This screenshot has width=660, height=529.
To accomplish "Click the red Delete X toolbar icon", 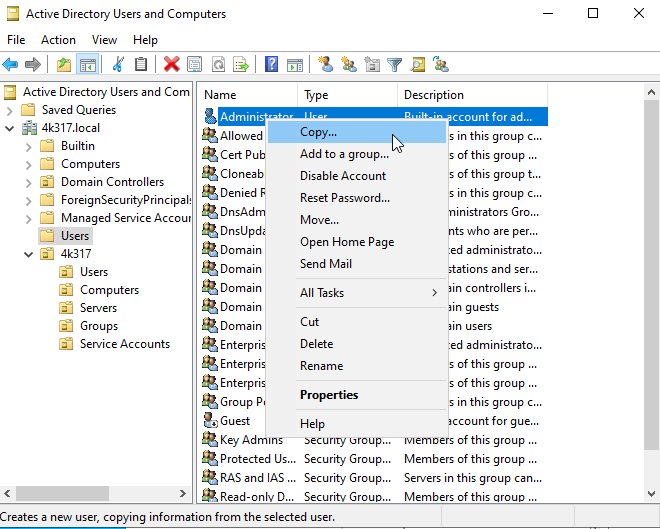I will [171, 64].
